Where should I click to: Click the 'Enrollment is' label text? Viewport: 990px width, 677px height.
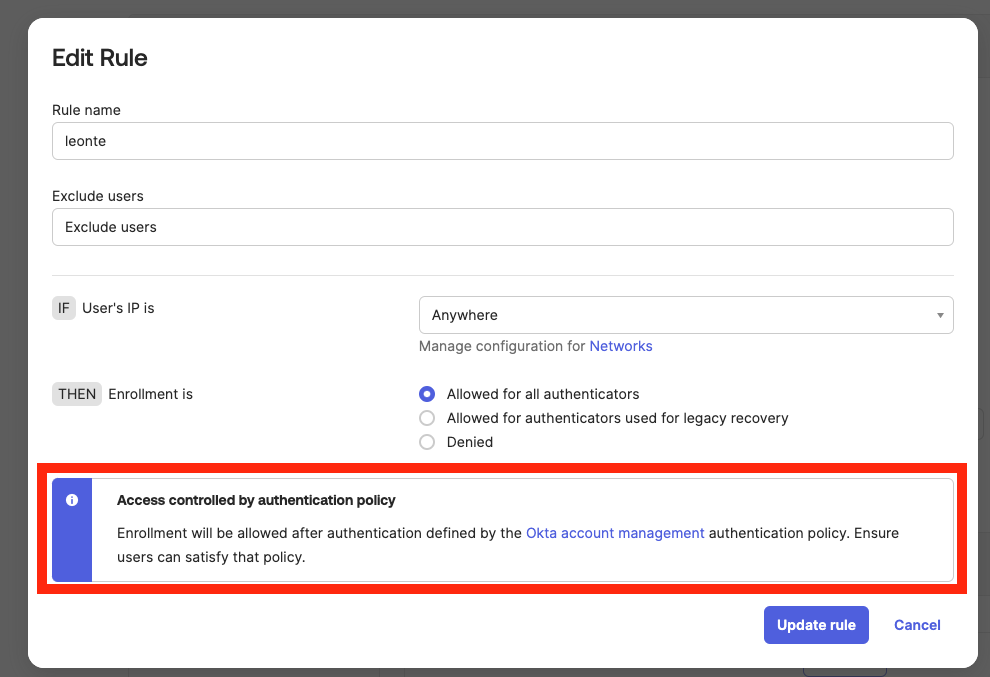(150, 394)
